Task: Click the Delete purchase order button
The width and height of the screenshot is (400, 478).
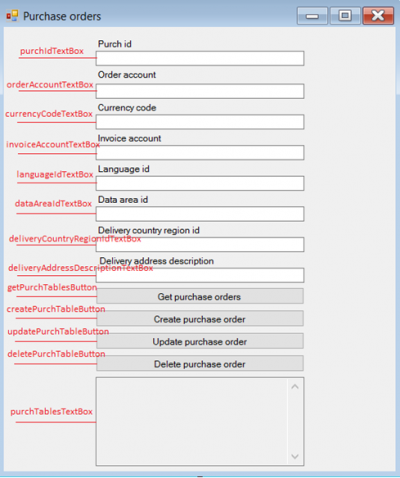Action: point(200,363)
